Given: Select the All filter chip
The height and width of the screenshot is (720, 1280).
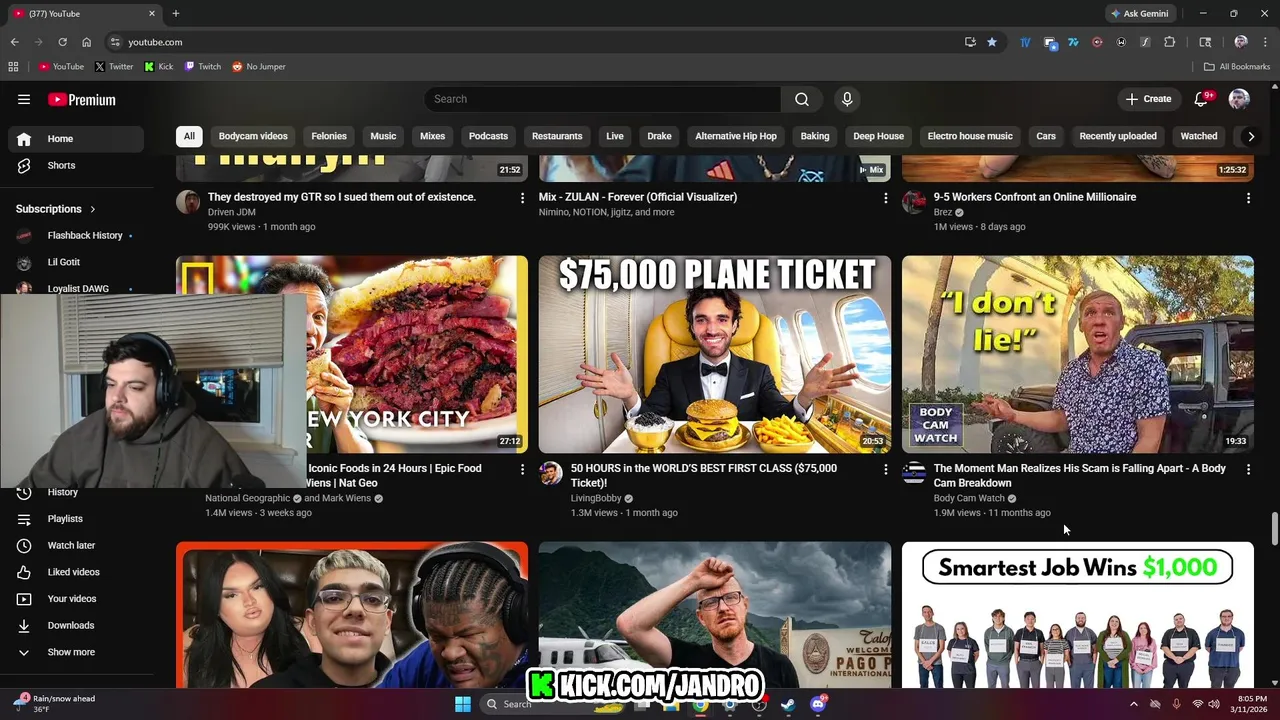Looking at the screenshot, I should (189, 136).
